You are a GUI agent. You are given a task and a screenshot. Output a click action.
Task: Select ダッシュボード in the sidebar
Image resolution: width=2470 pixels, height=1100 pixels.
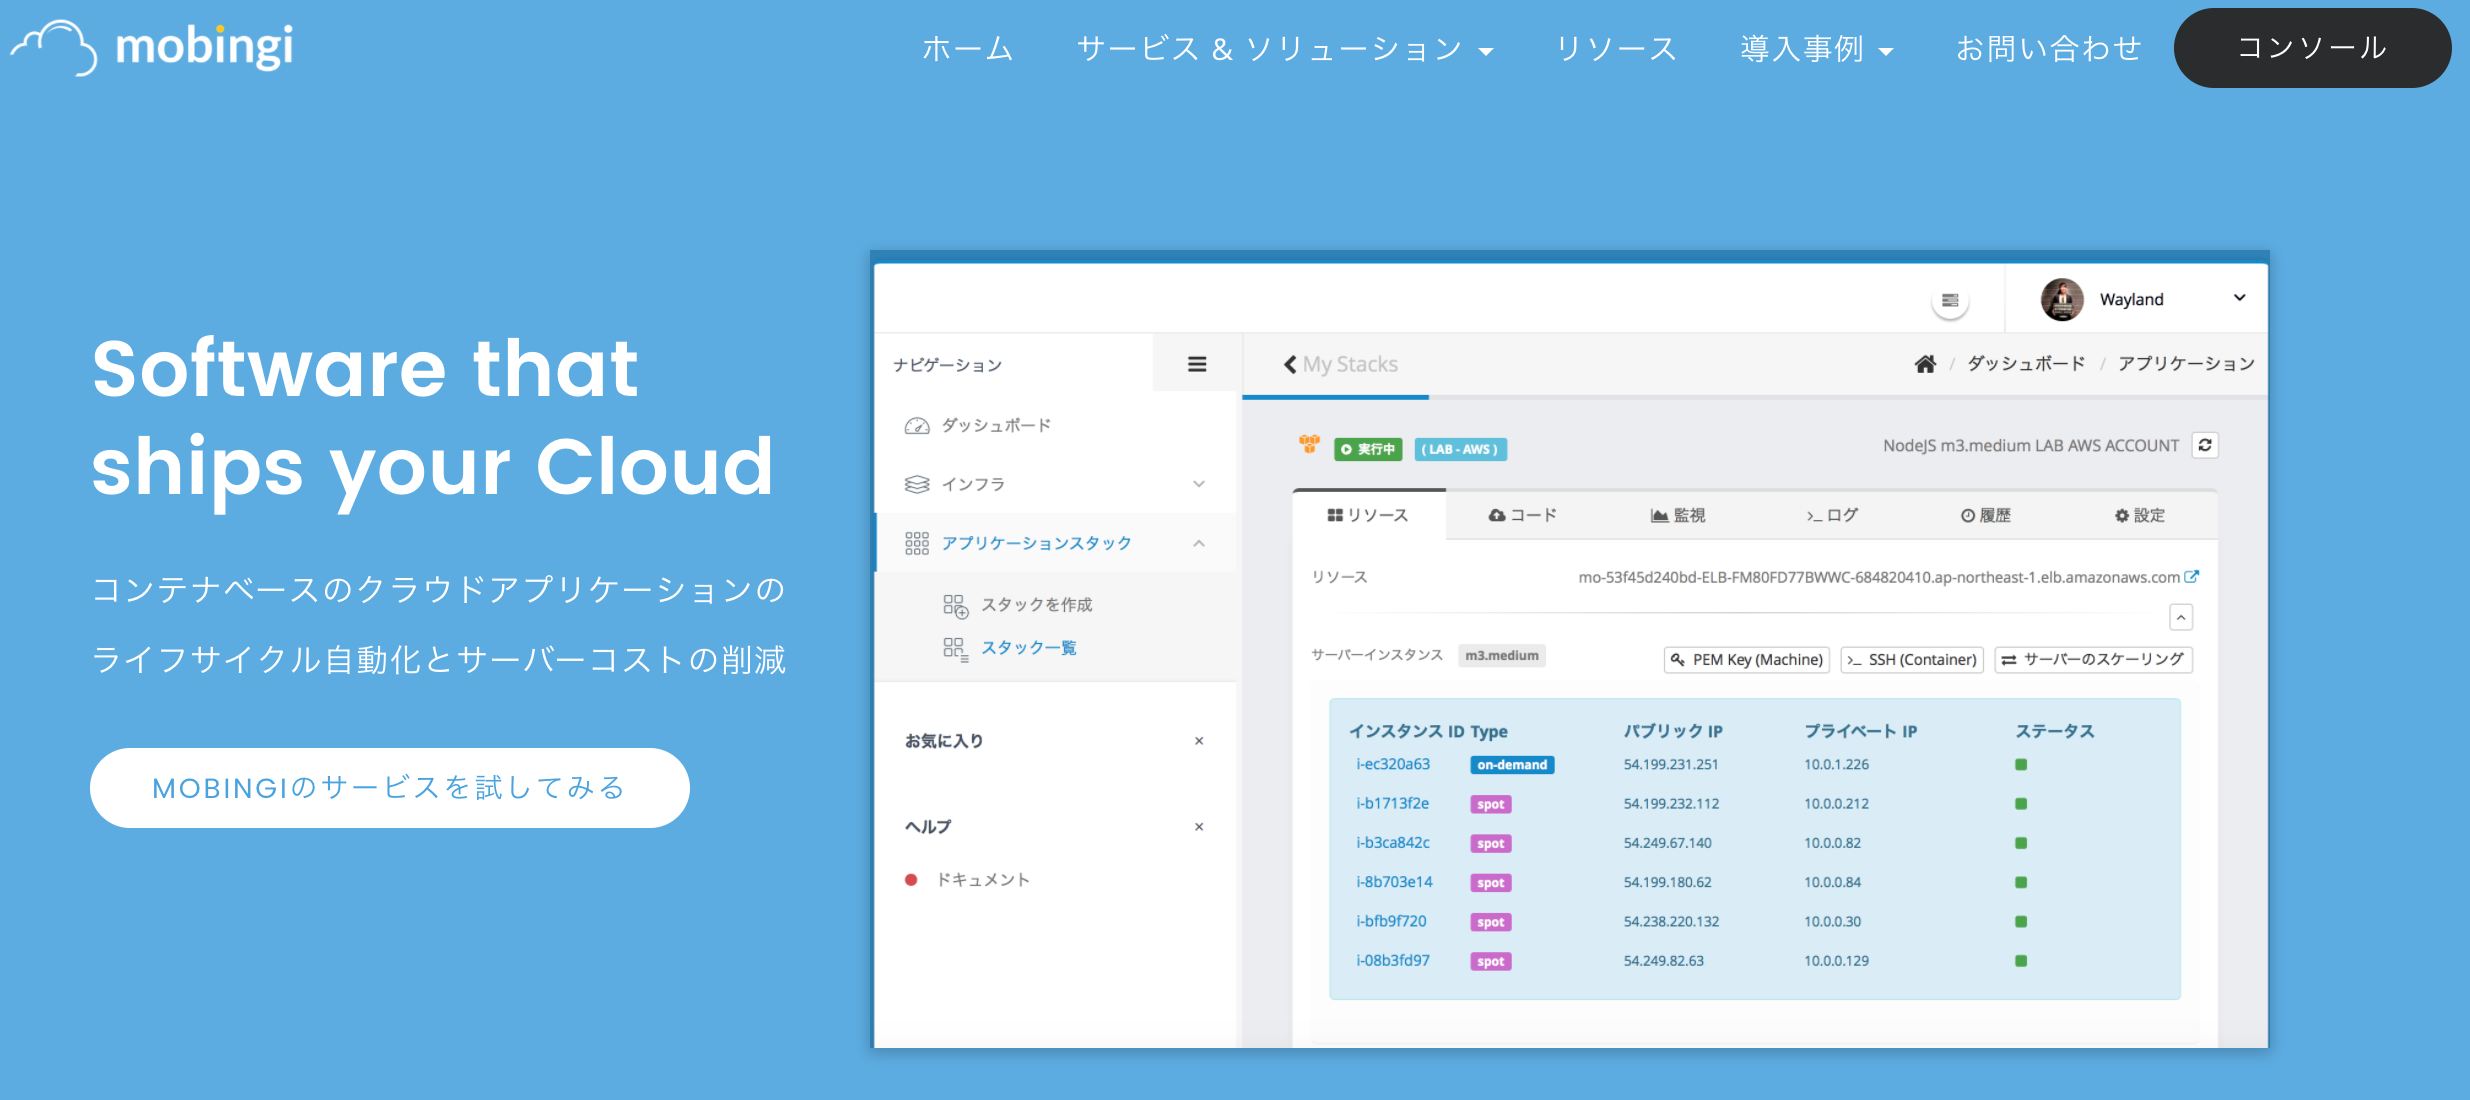(x=997, y=426)
